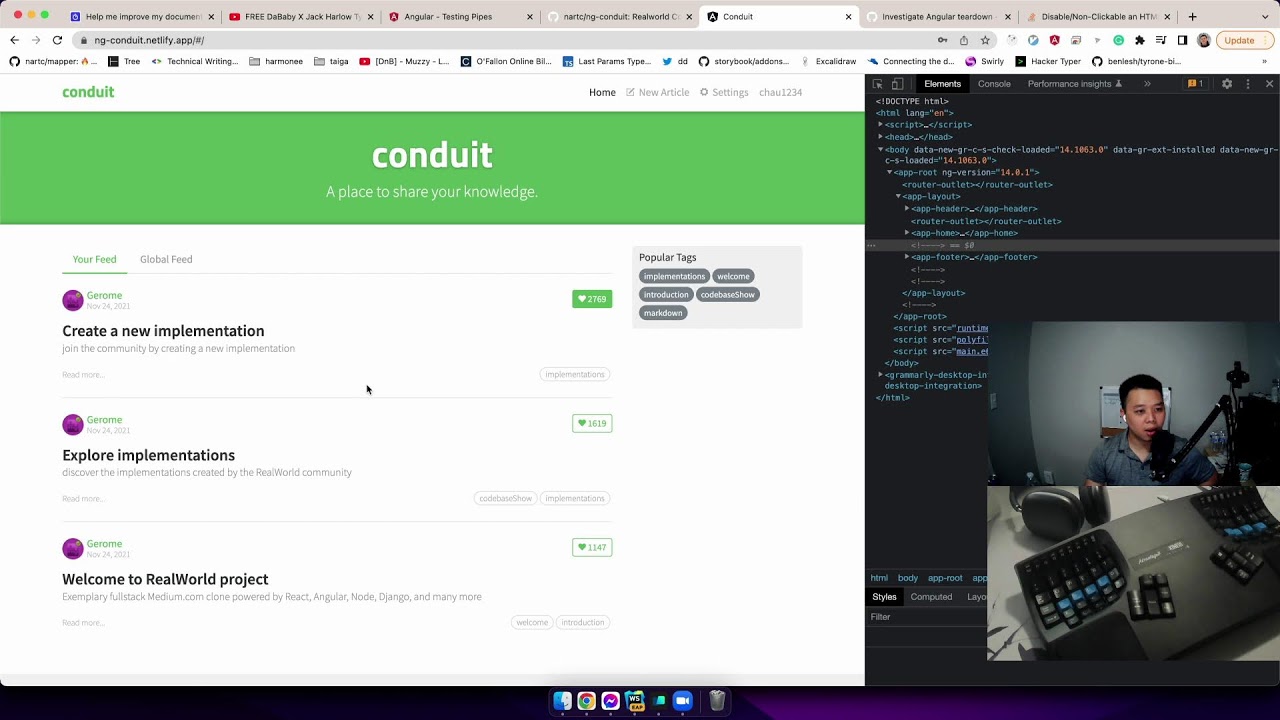Viewport: 1280px width, 720px height.
Task: Click Read more under Explore implementations
Action: click(x=83, y=498)
